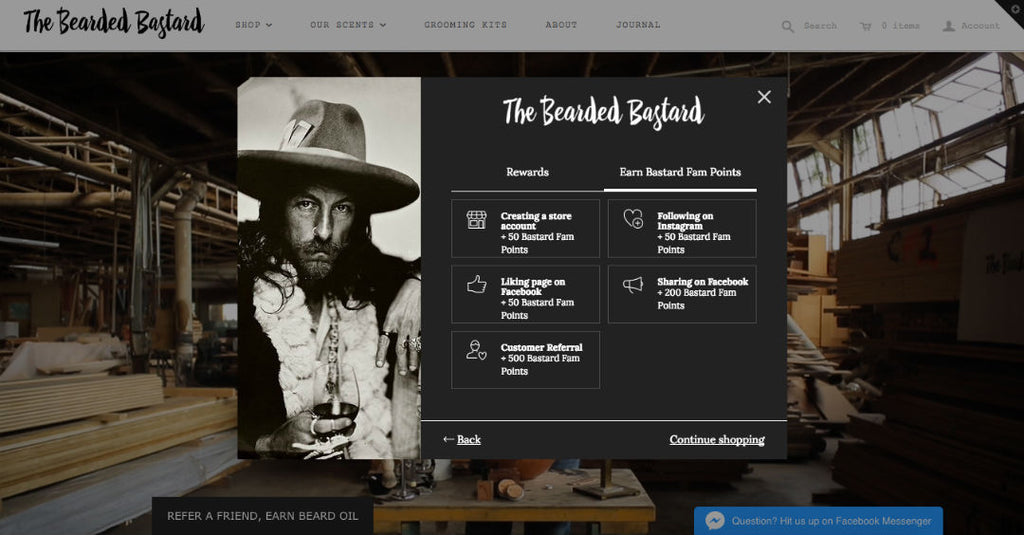
Task: Click the Account person icon
Action: click(948, 25)
